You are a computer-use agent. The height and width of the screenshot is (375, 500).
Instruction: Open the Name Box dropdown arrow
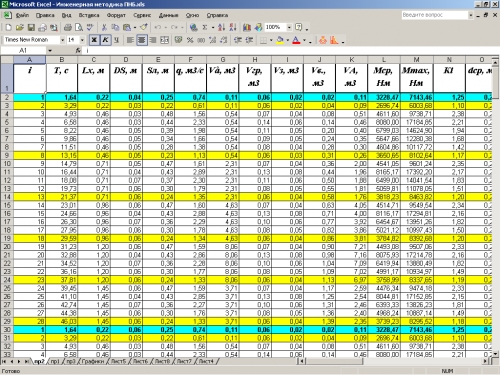pos(50,51)
